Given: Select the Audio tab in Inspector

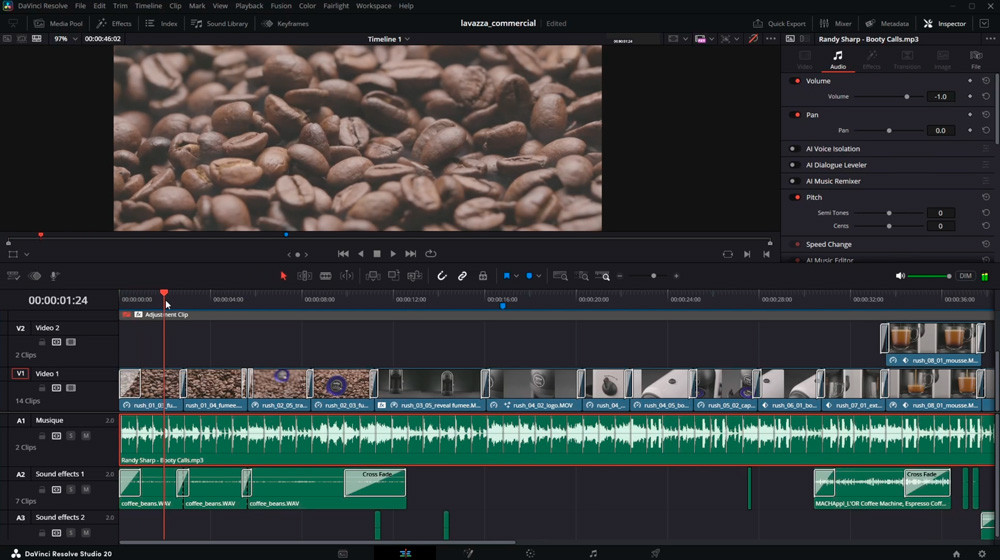Looking at the screenshot, I should point(838,60).
